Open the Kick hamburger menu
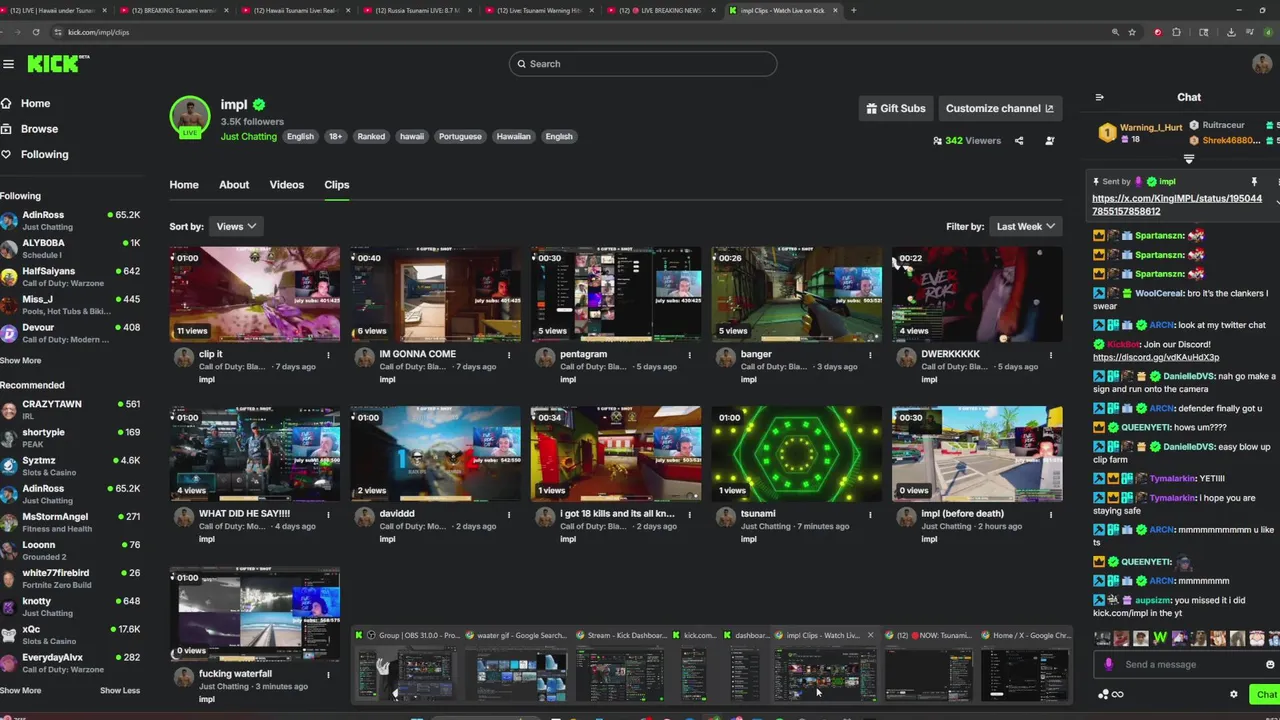 [8, 64]
